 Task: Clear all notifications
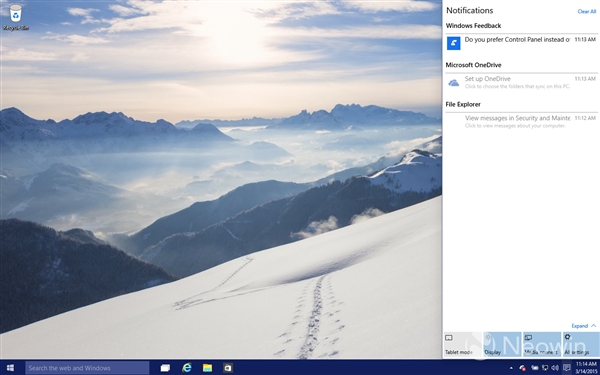(x=587, y=11)
